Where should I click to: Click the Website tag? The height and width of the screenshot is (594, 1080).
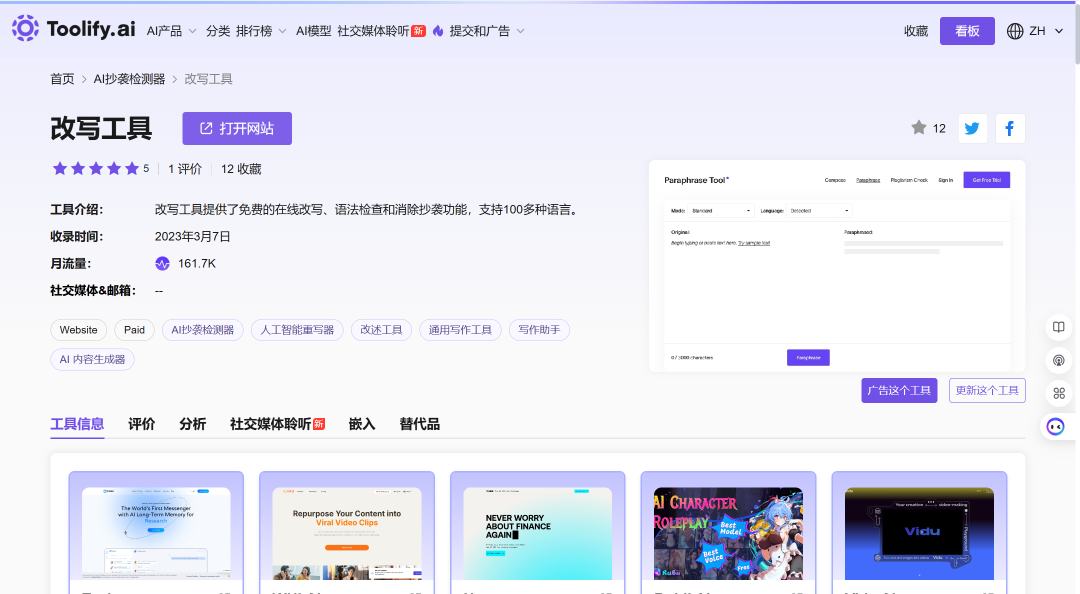point(79,330)
